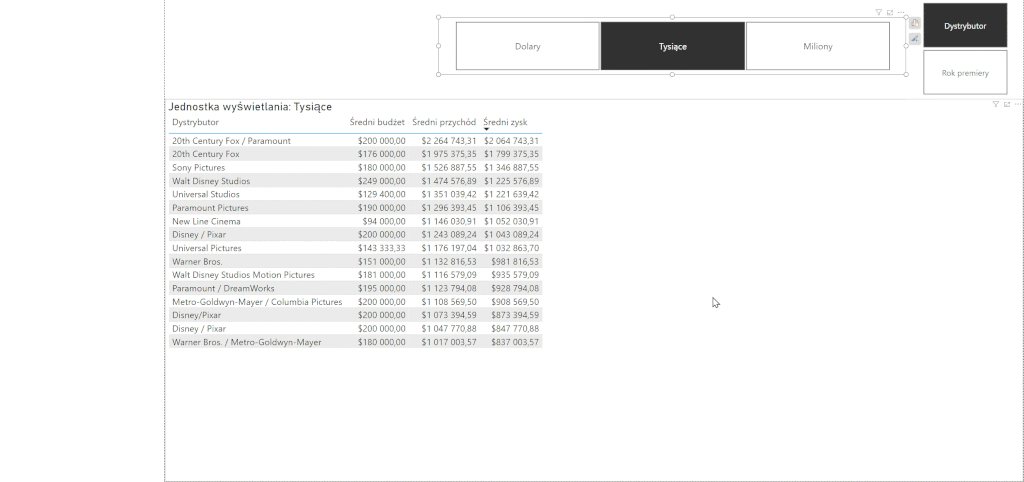Open filter icon above the unit slicer
Screen dimensions: 1024x482
point(878,12)
